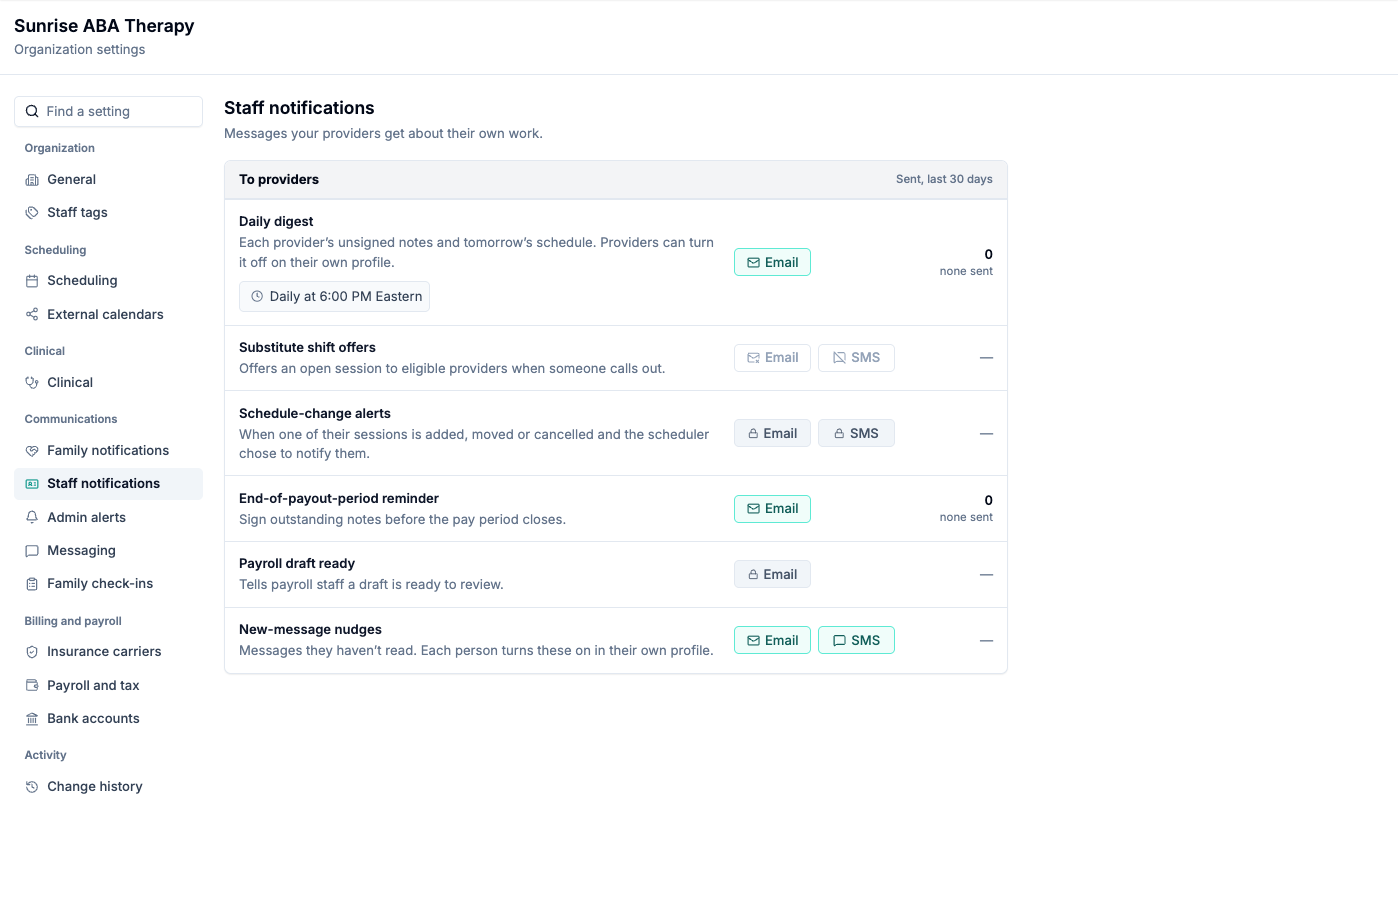Image resolution: width=1398 pixels, height=900 pixels.
Task: Toggle SMS for New-message nudges
Action: pos(856,640)
